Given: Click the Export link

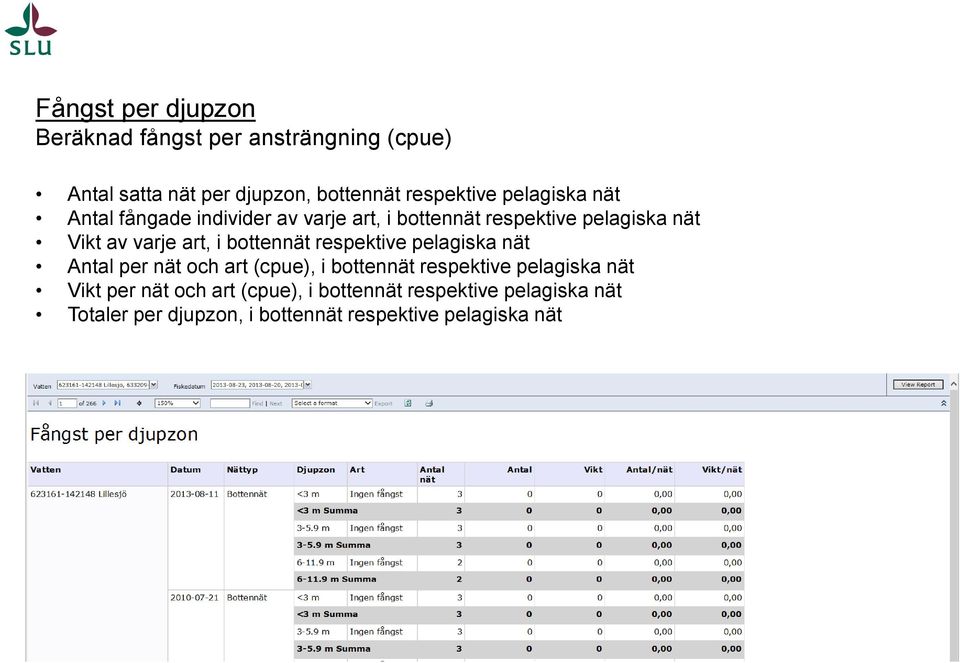Looking at the screenshot, I should click(x=383, y=403).
